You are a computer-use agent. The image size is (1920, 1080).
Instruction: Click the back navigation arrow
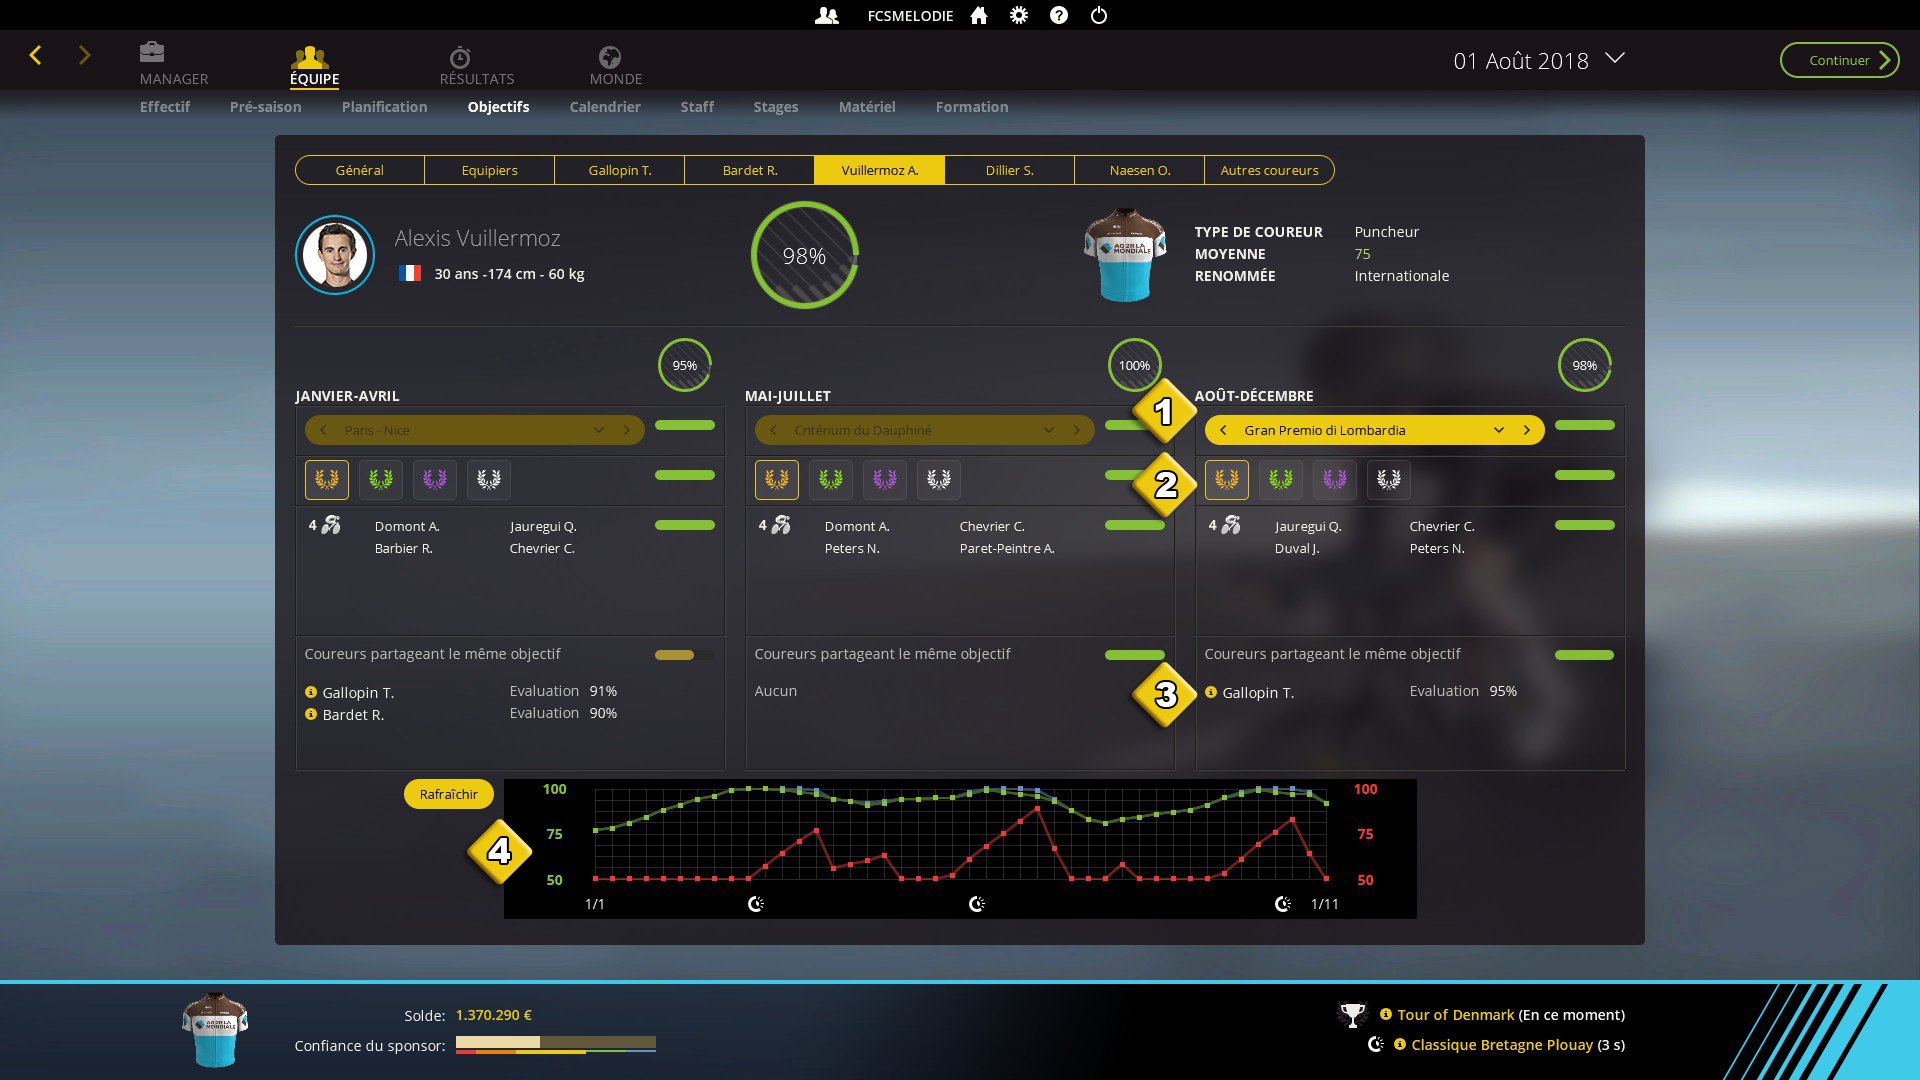click(36, 56)
